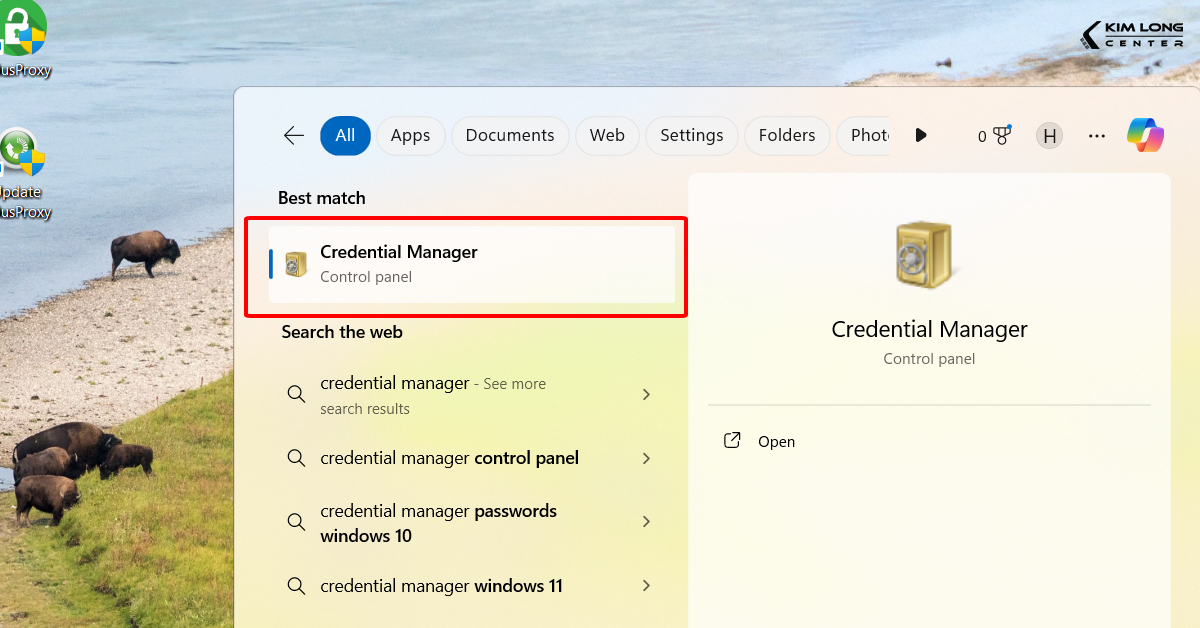This screenshot has height=628, width=1200.
Task: Click the arrow to reveal more filter tabs
Action: [x=920, y=135]
